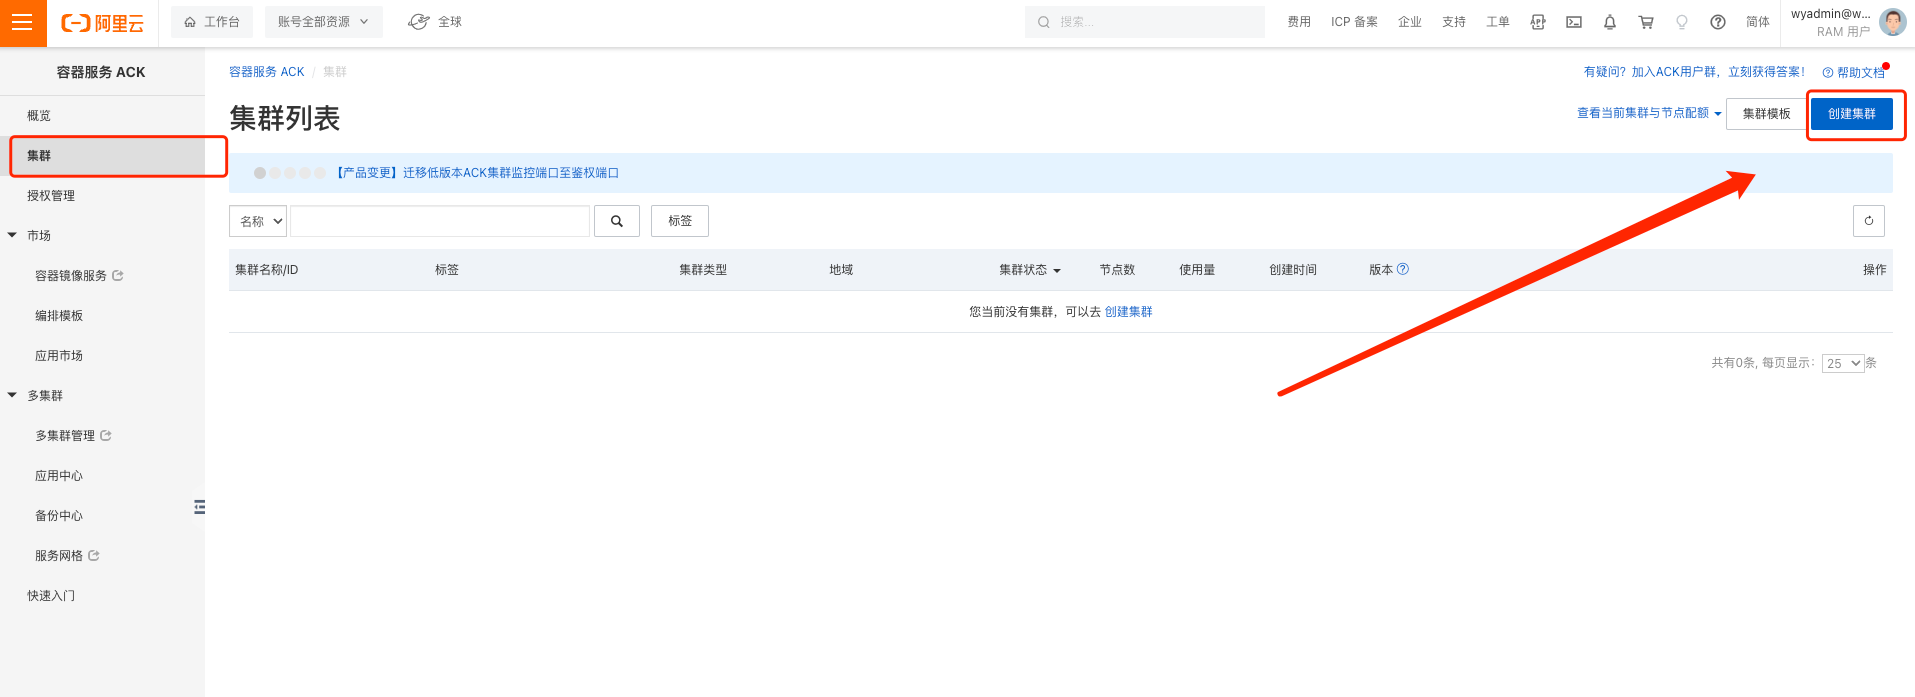Screen dimensions: 1915x697
Task: Expand the 账号全部资源 dropdown
Action: (x=323, y=22)
